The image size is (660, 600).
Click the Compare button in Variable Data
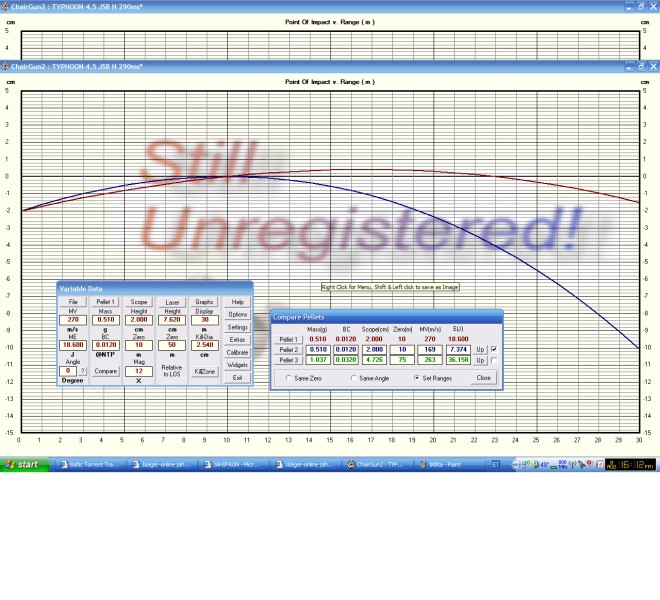(x=106, y=371)
